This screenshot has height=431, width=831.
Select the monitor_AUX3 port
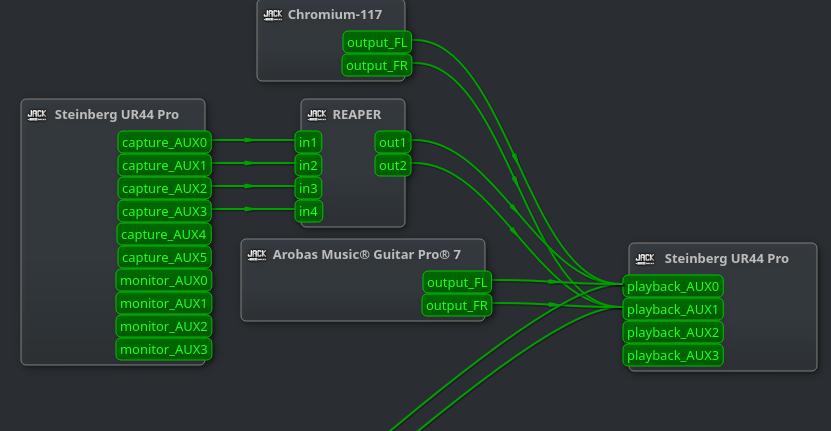click(164, 349)
